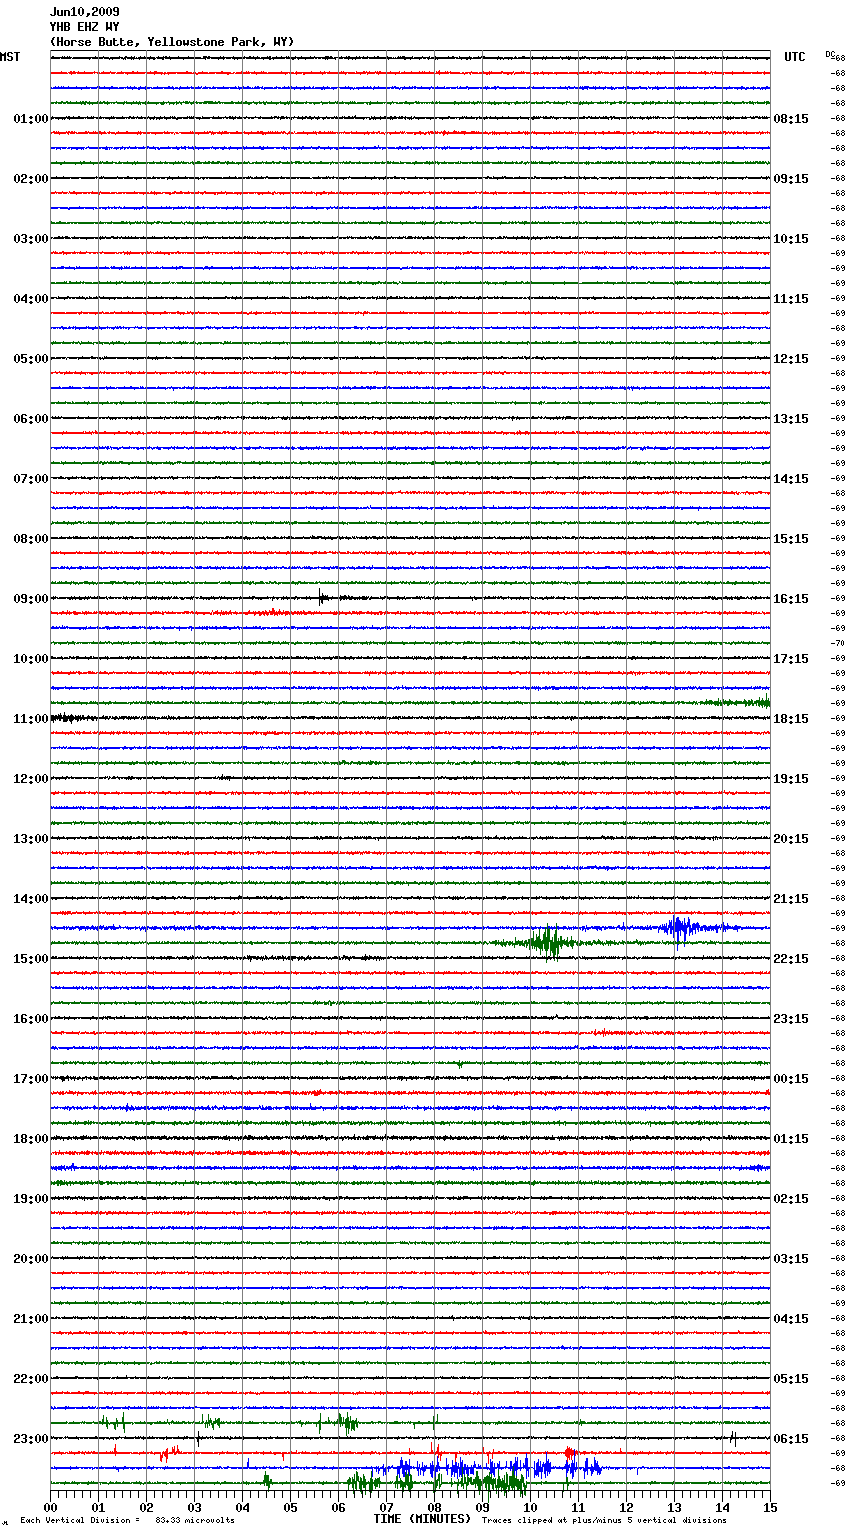This screenshot has height=1534, width=850.
Task: Select the '10:00' MST time label
Action: click(x=31, y=659)
